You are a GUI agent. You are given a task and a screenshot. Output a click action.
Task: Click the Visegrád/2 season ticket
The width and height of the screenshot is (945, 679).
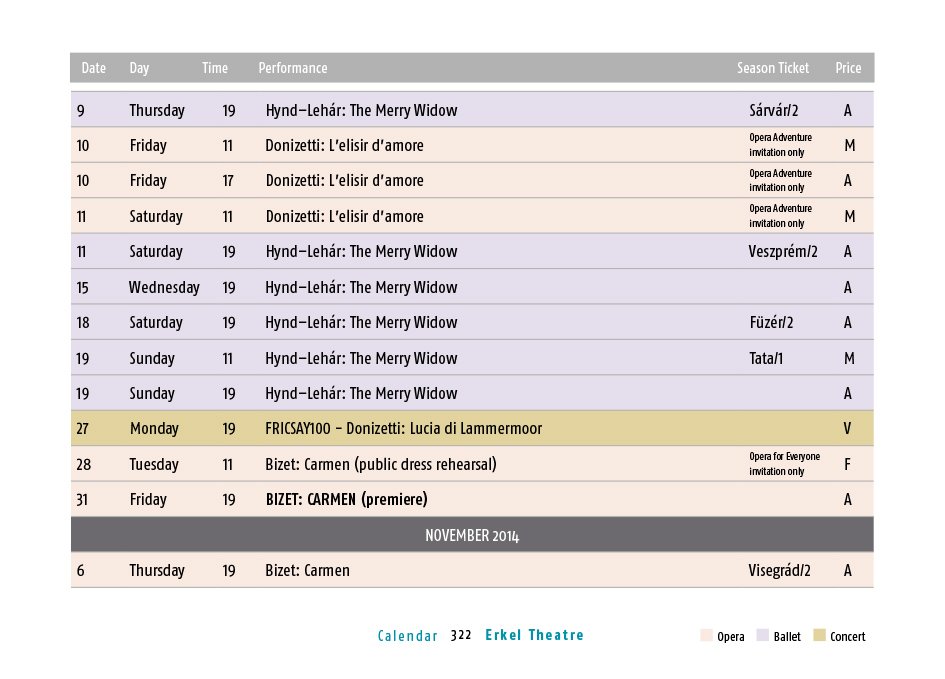coord(779,571)
